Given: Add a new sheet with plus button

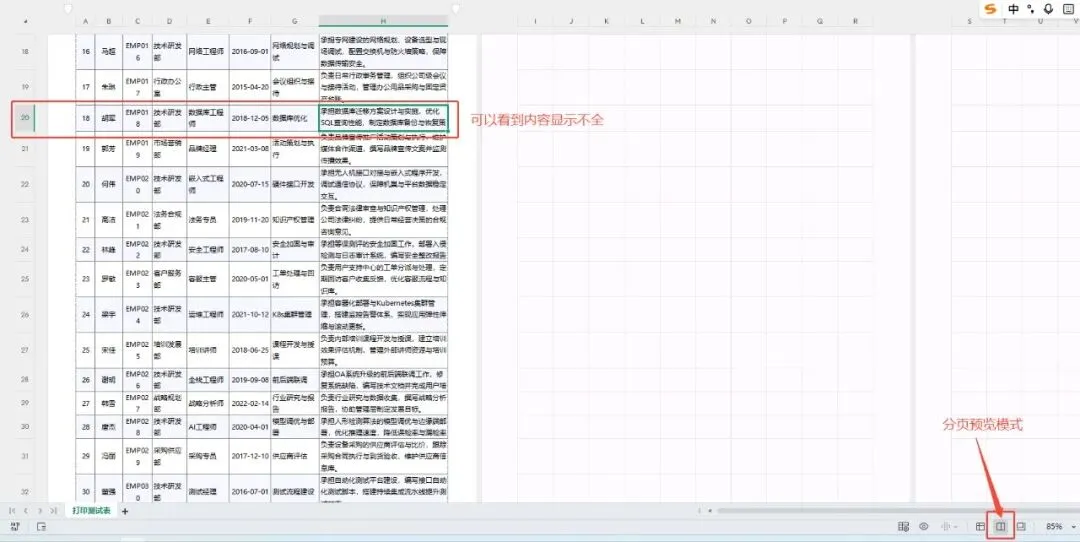Looking at the screenshot, I should (125, 511).
